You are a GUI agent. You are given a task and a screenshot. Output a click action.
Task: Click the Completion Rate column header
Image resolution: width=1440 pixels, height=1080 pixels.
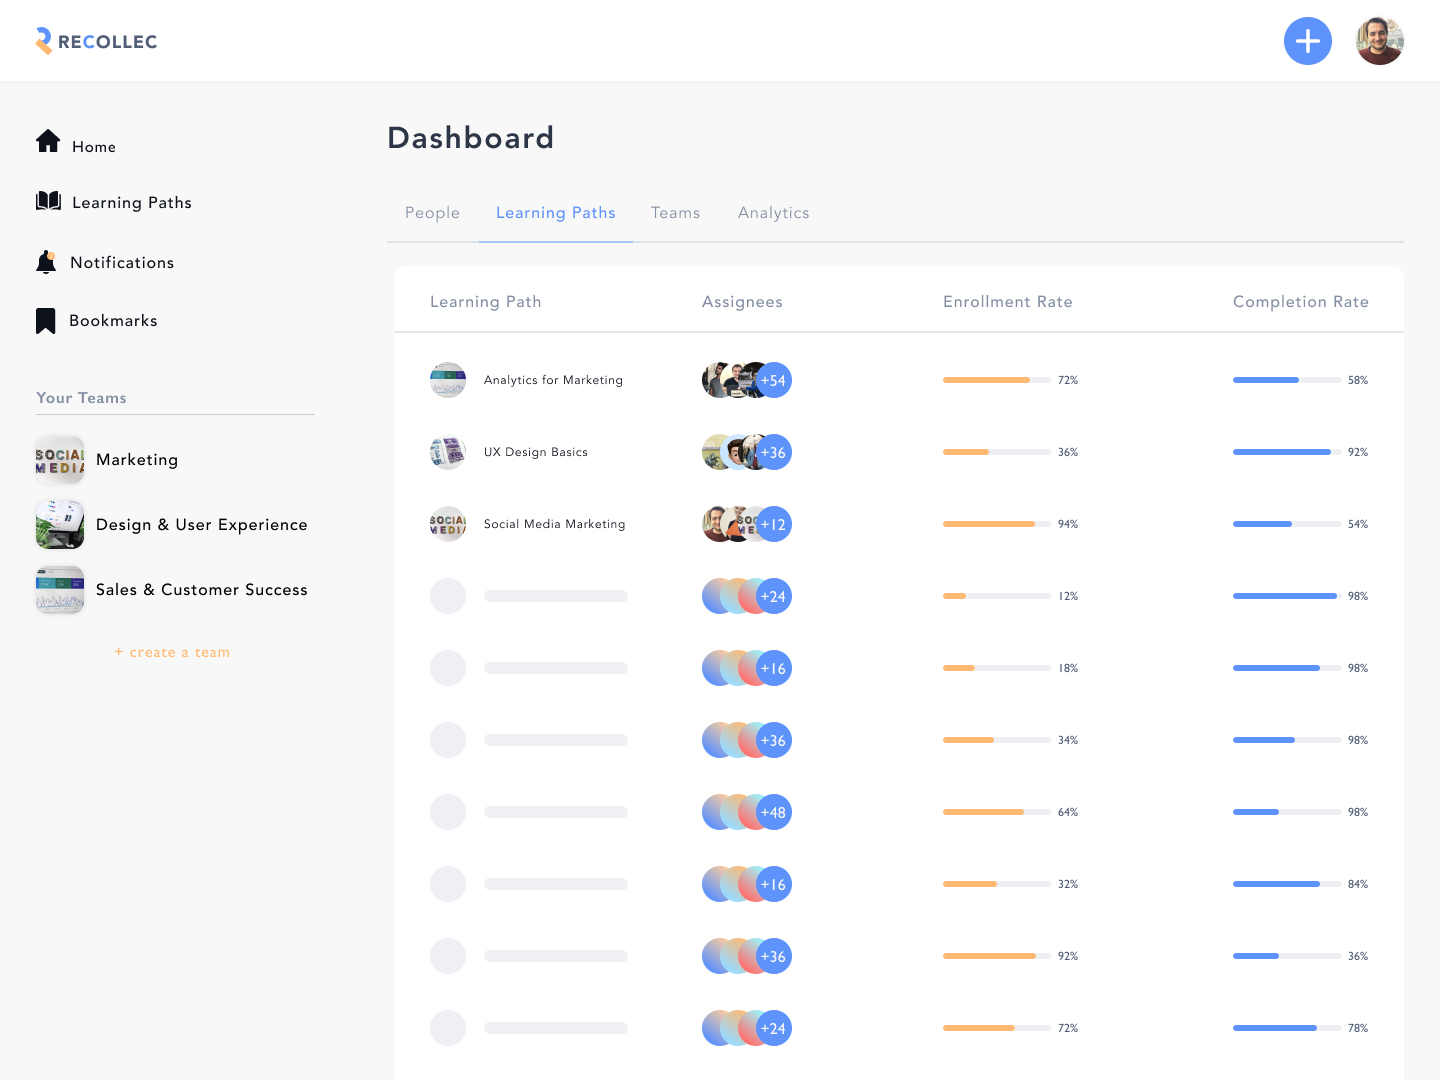point(1301,302)
